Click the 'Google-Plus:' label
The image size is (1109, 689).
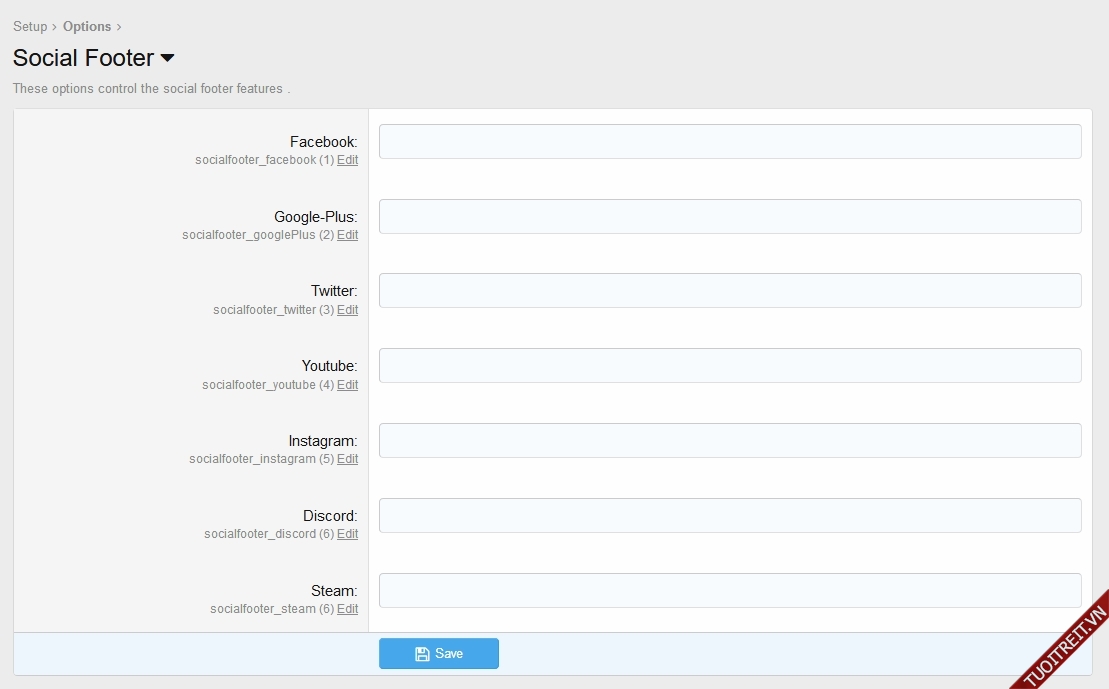coord(315,217)
